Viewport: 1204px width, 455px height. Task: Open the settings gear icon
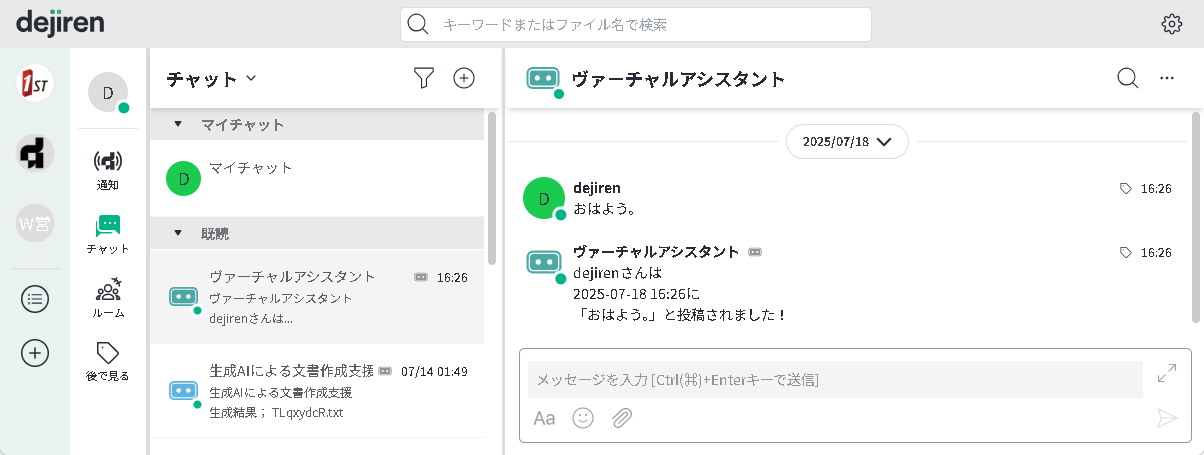coord(1171,25)
